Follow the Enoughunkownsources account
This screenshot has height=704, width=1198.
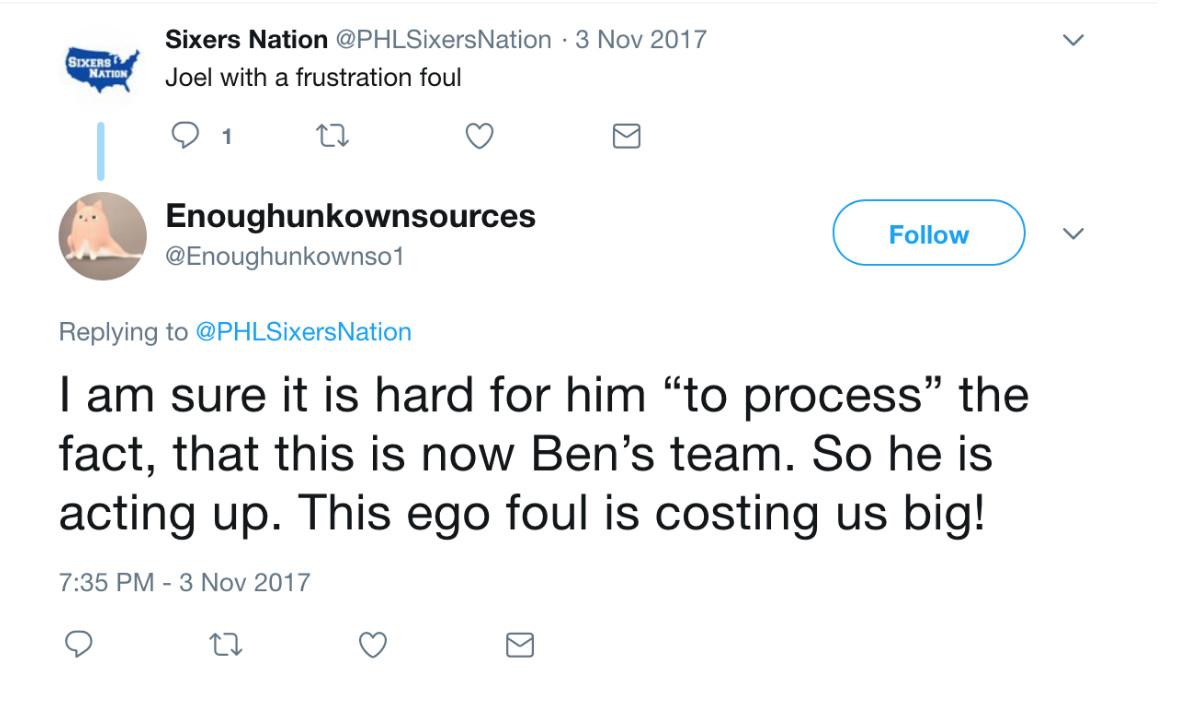click(x=928, y=234)
